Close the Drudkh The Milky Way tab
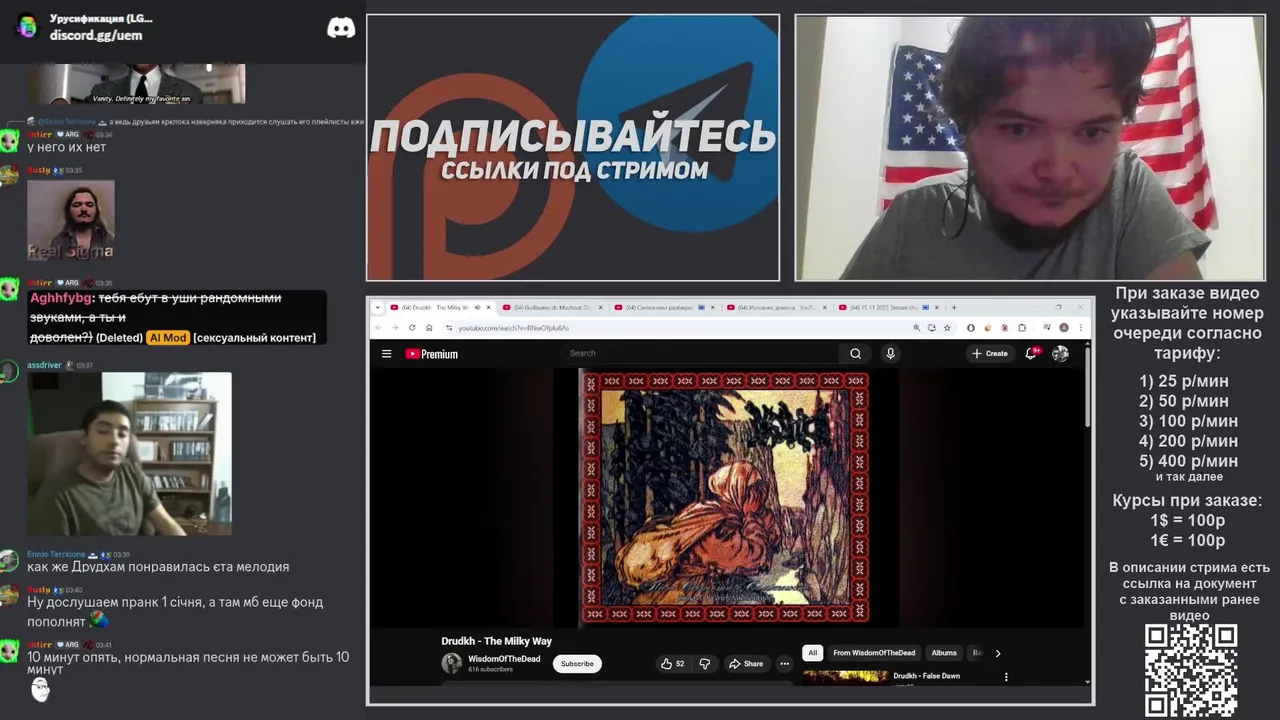 488,307
